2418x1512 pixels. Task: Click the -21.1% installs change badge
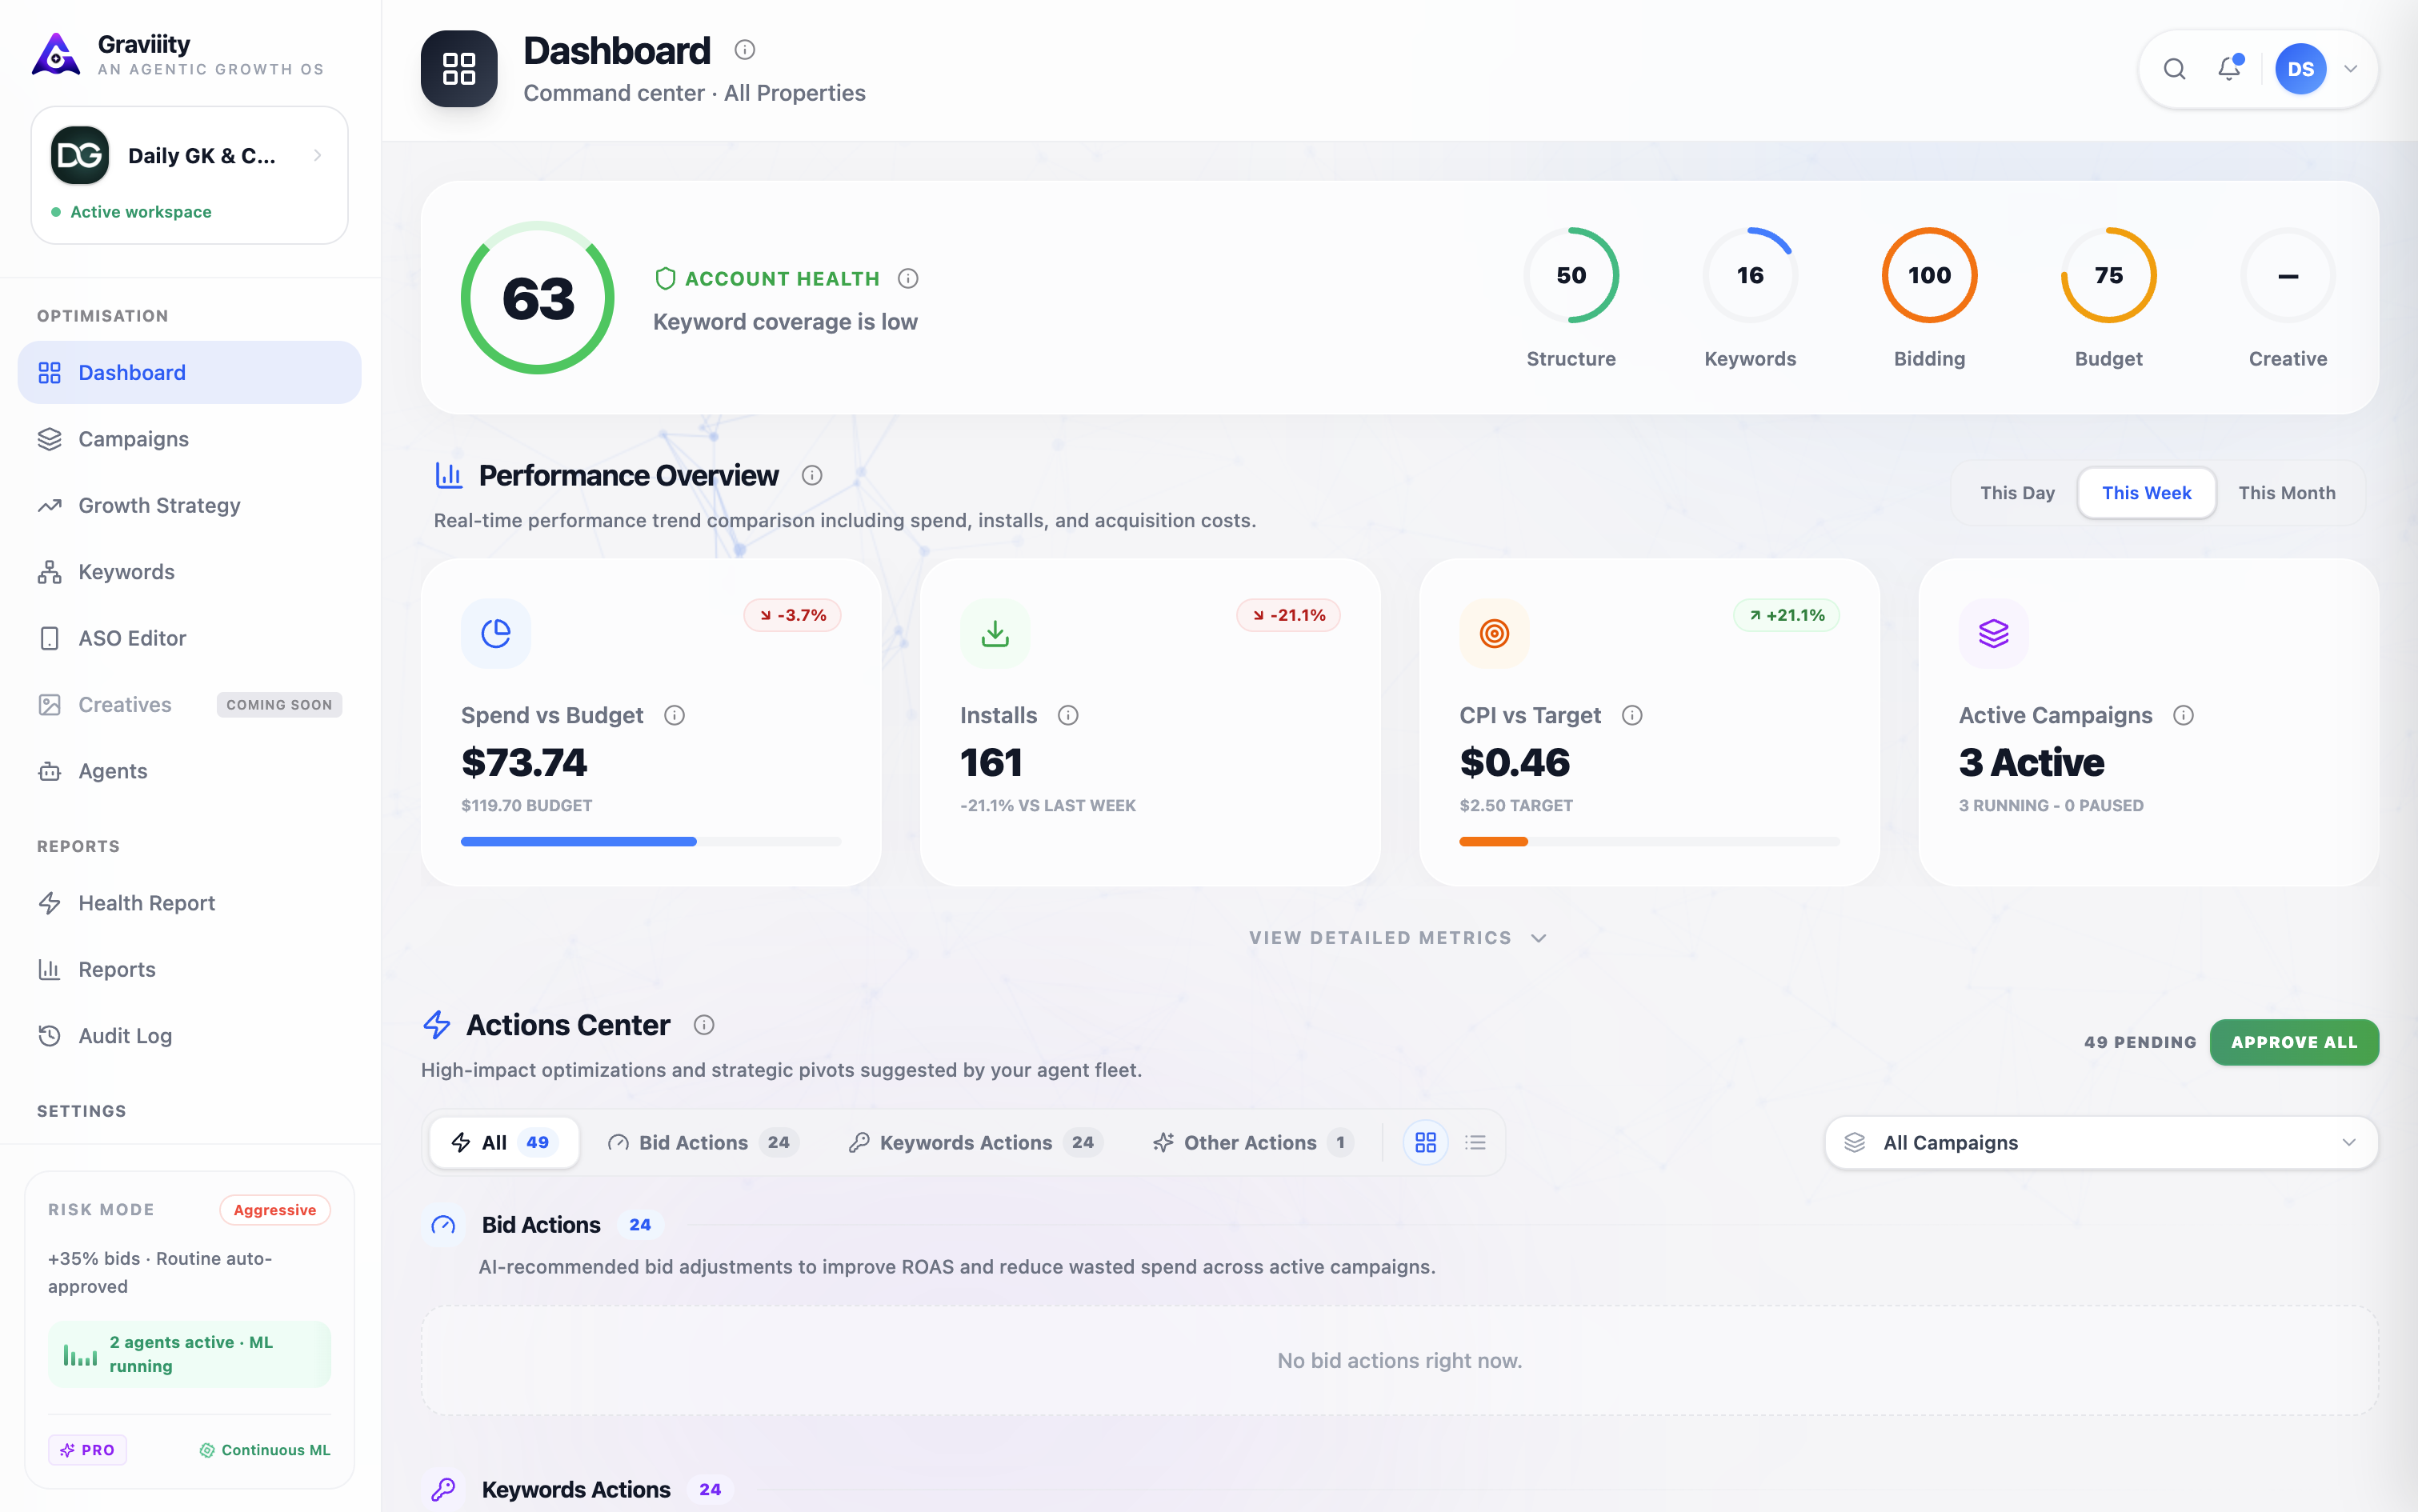click(1288, 615)
